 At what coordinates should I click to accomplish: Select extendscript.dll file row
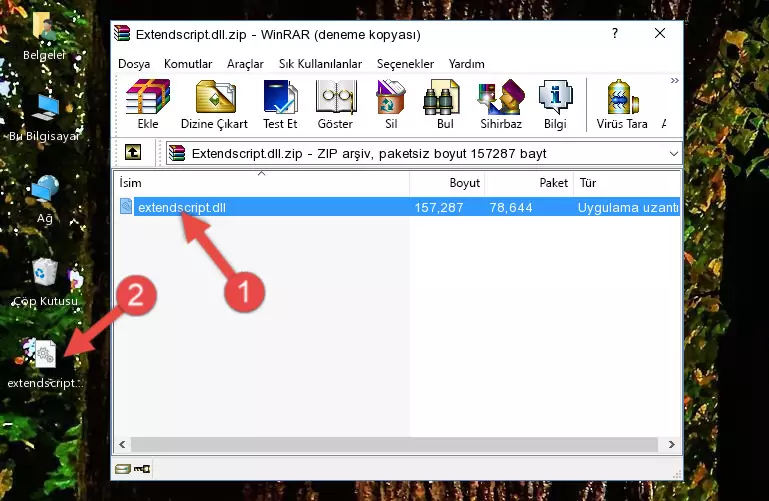pos(398,207)
